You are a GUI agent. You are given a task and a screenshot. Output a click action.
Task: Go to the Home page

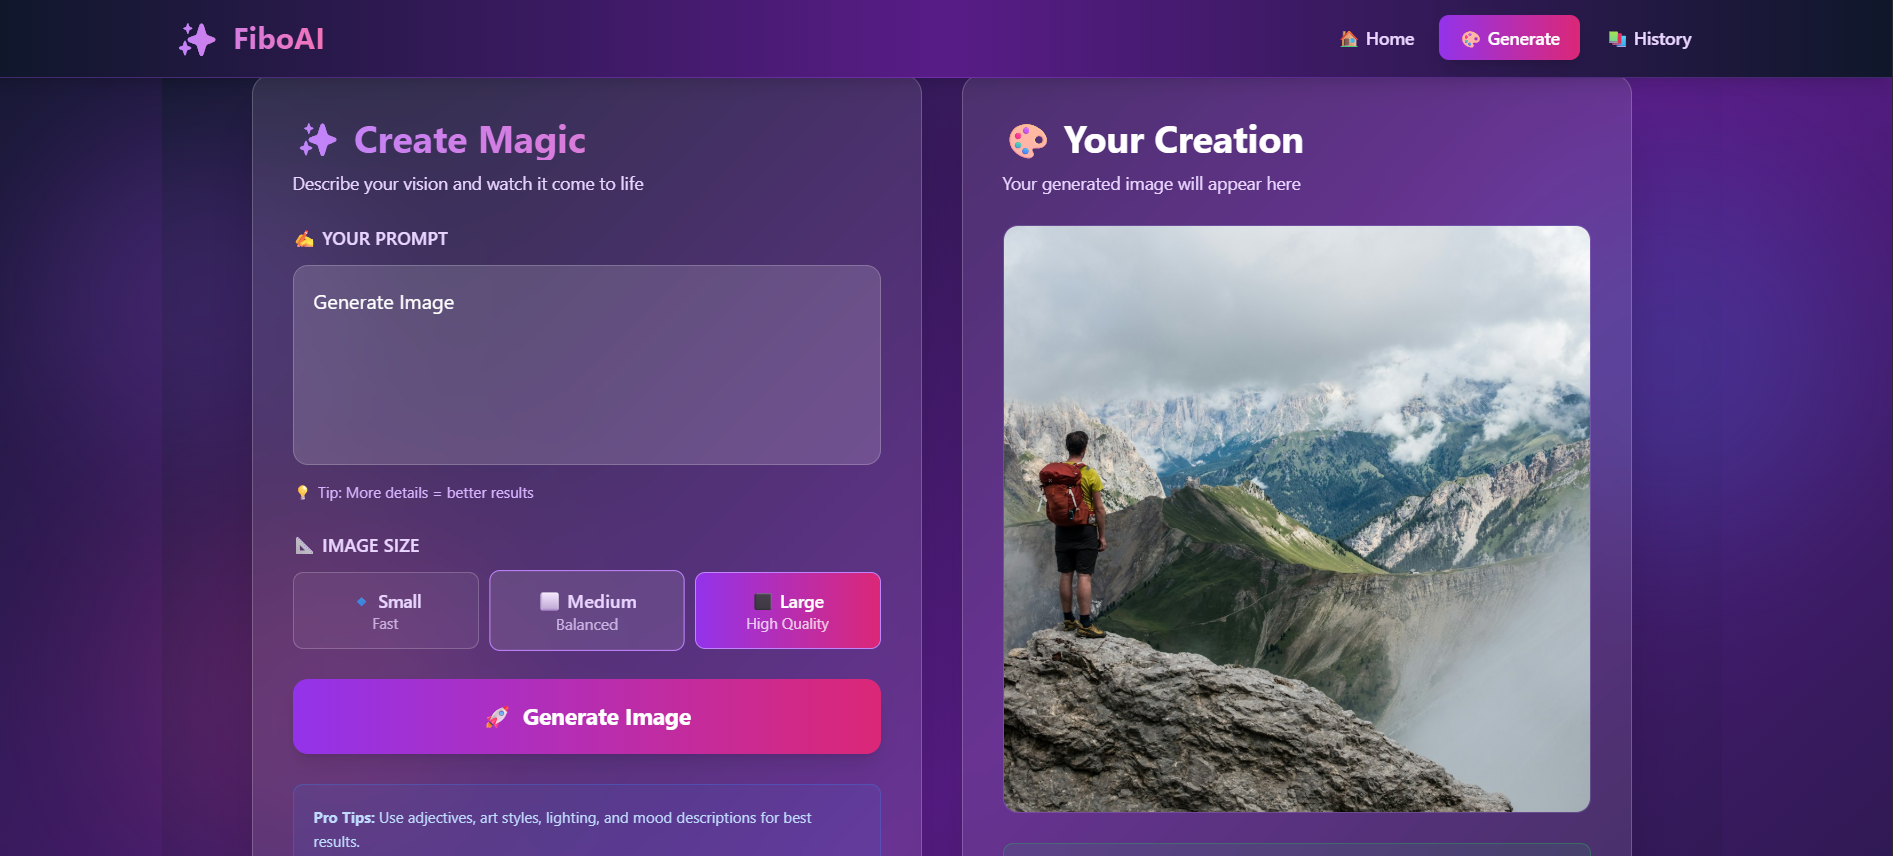coord(1377,39)
